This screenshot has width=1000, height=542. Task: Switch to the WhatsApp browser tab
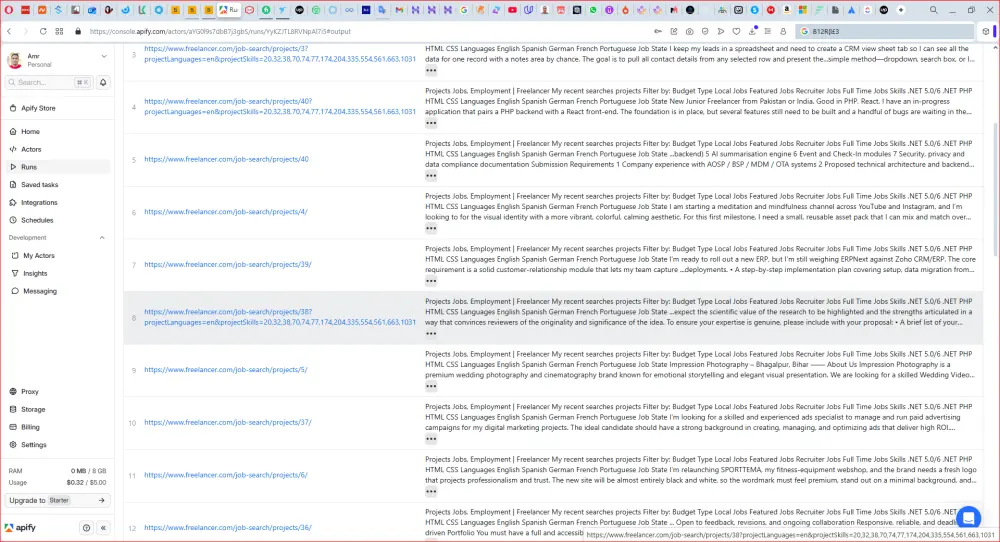593,10
